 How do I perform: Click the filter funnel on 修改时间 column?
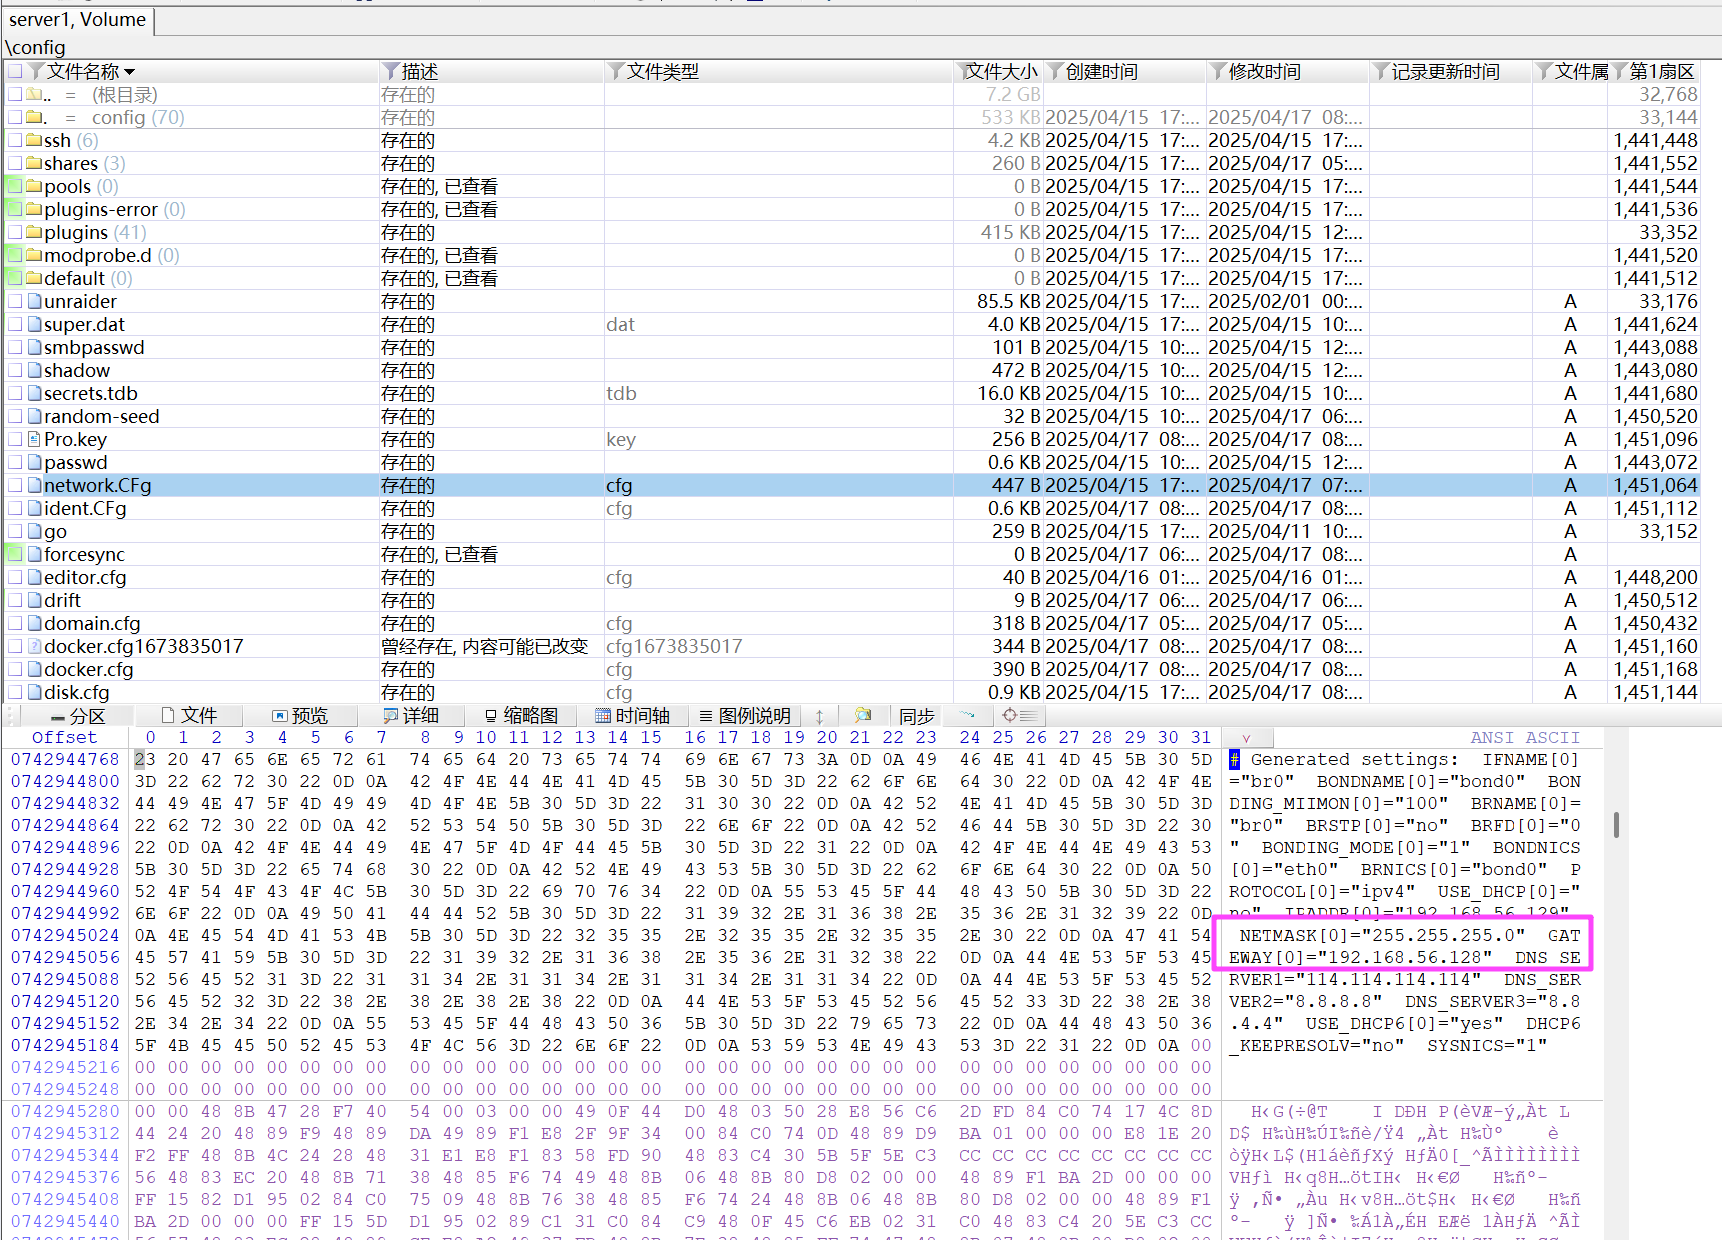click(1218, 71)
